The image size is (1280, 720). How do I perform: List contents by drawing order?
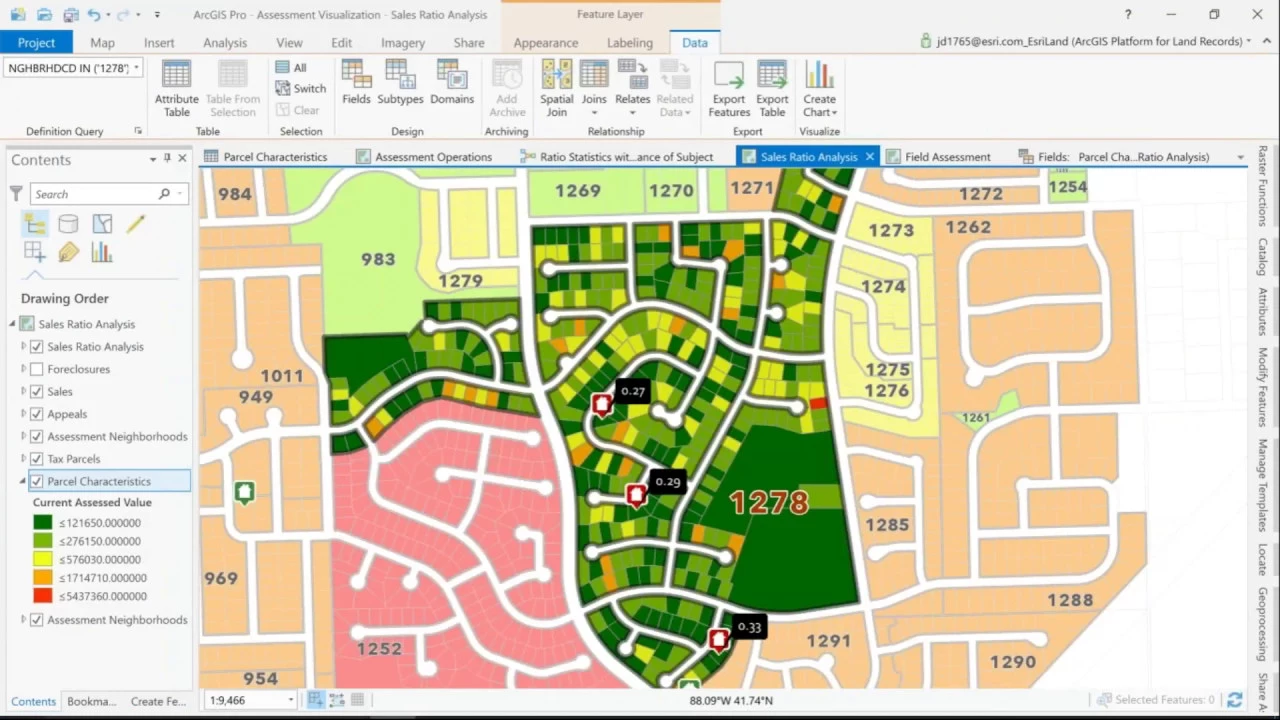click(x=34, y=224)
